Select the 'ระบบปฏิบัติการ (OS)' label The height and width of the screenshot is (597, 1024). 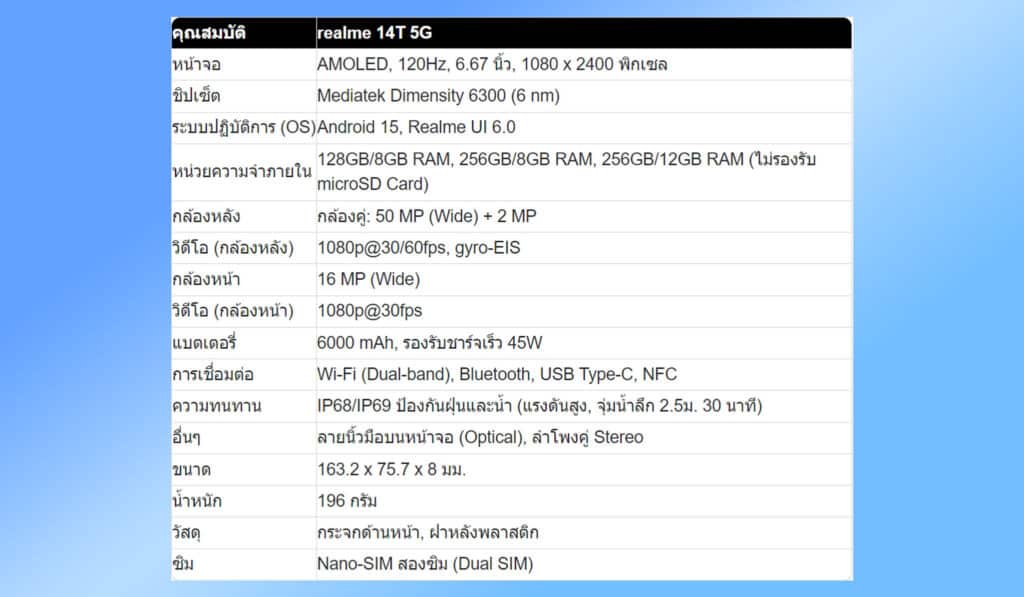tap(244, 127)
